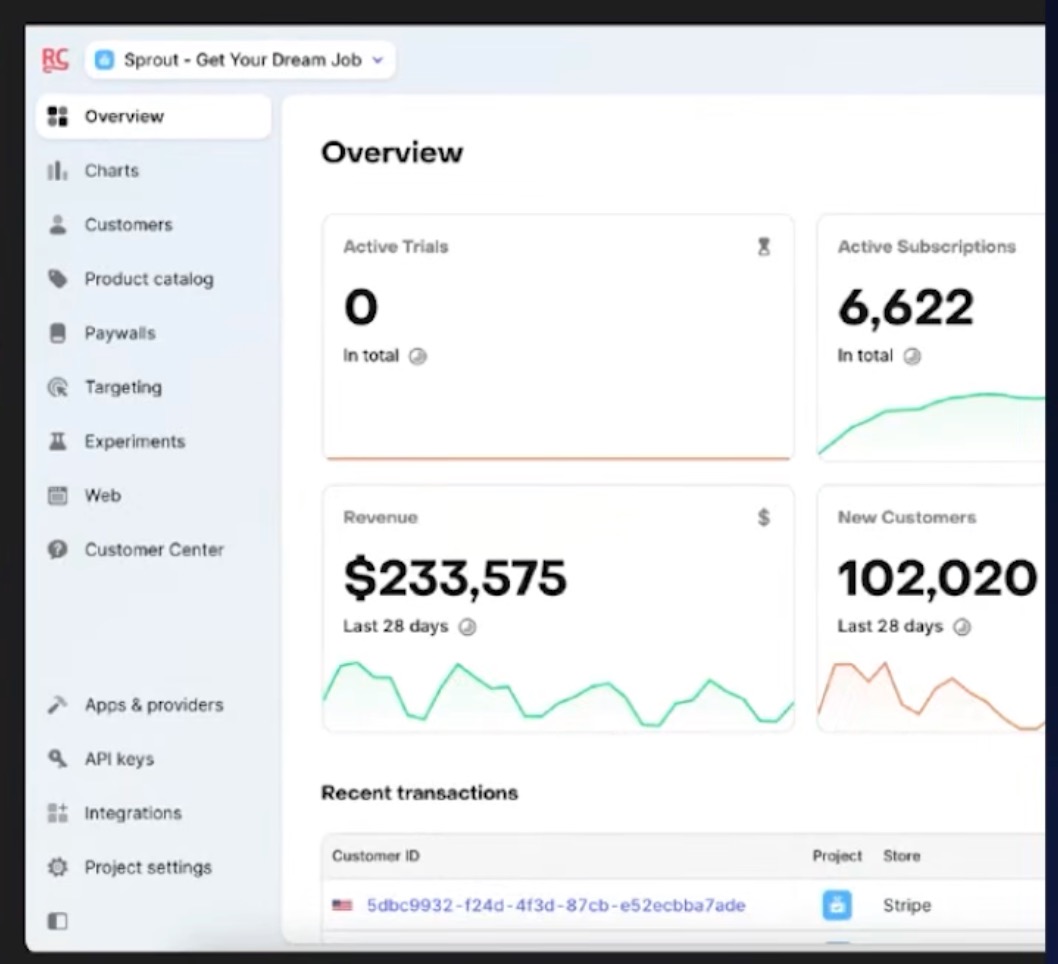The image size is (1058, 964).
Task: Click the Product catalog tag icon
Action: [57, 279]
